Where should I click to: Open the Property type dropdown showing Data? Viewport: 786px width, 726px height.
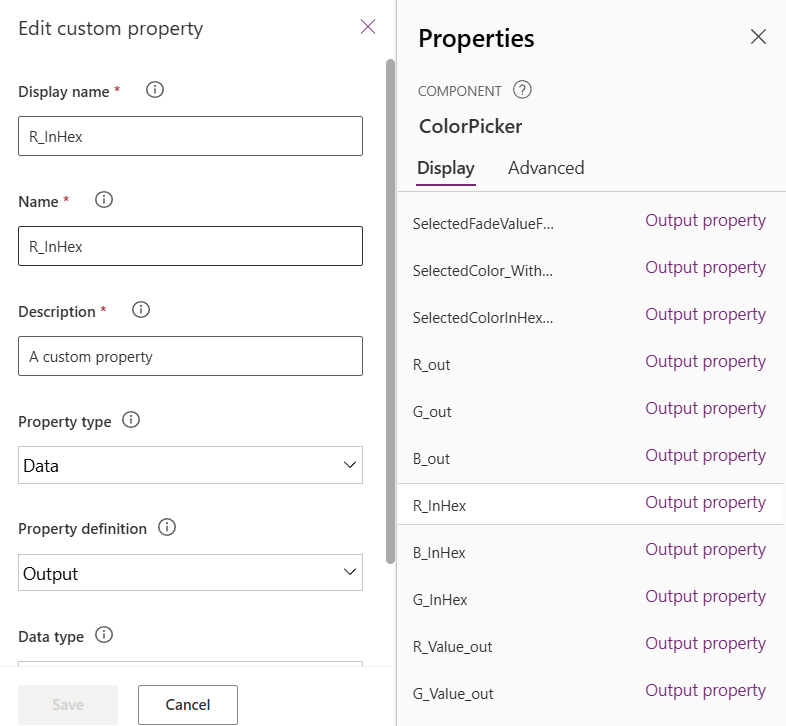(190, 465)
